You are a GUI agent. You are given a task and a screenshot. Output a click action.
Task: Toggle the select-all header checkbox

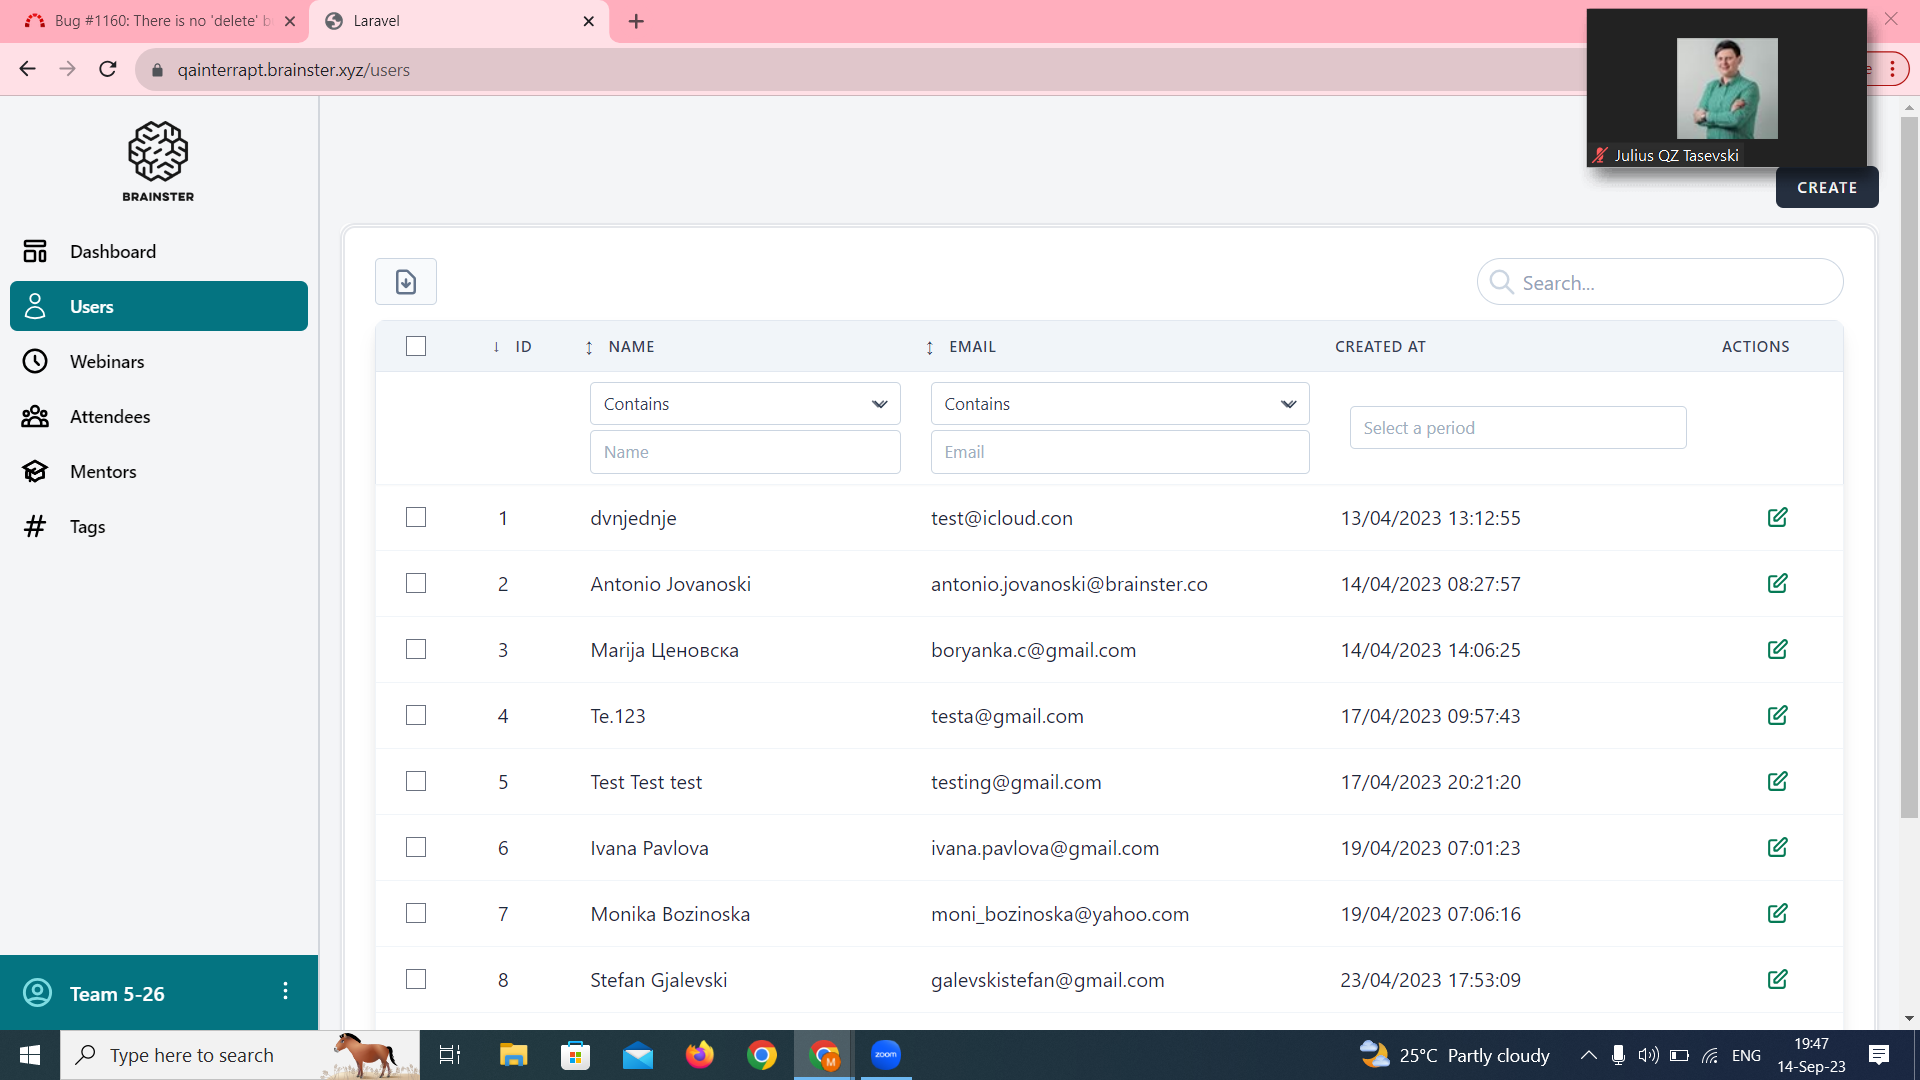point(416,346)
